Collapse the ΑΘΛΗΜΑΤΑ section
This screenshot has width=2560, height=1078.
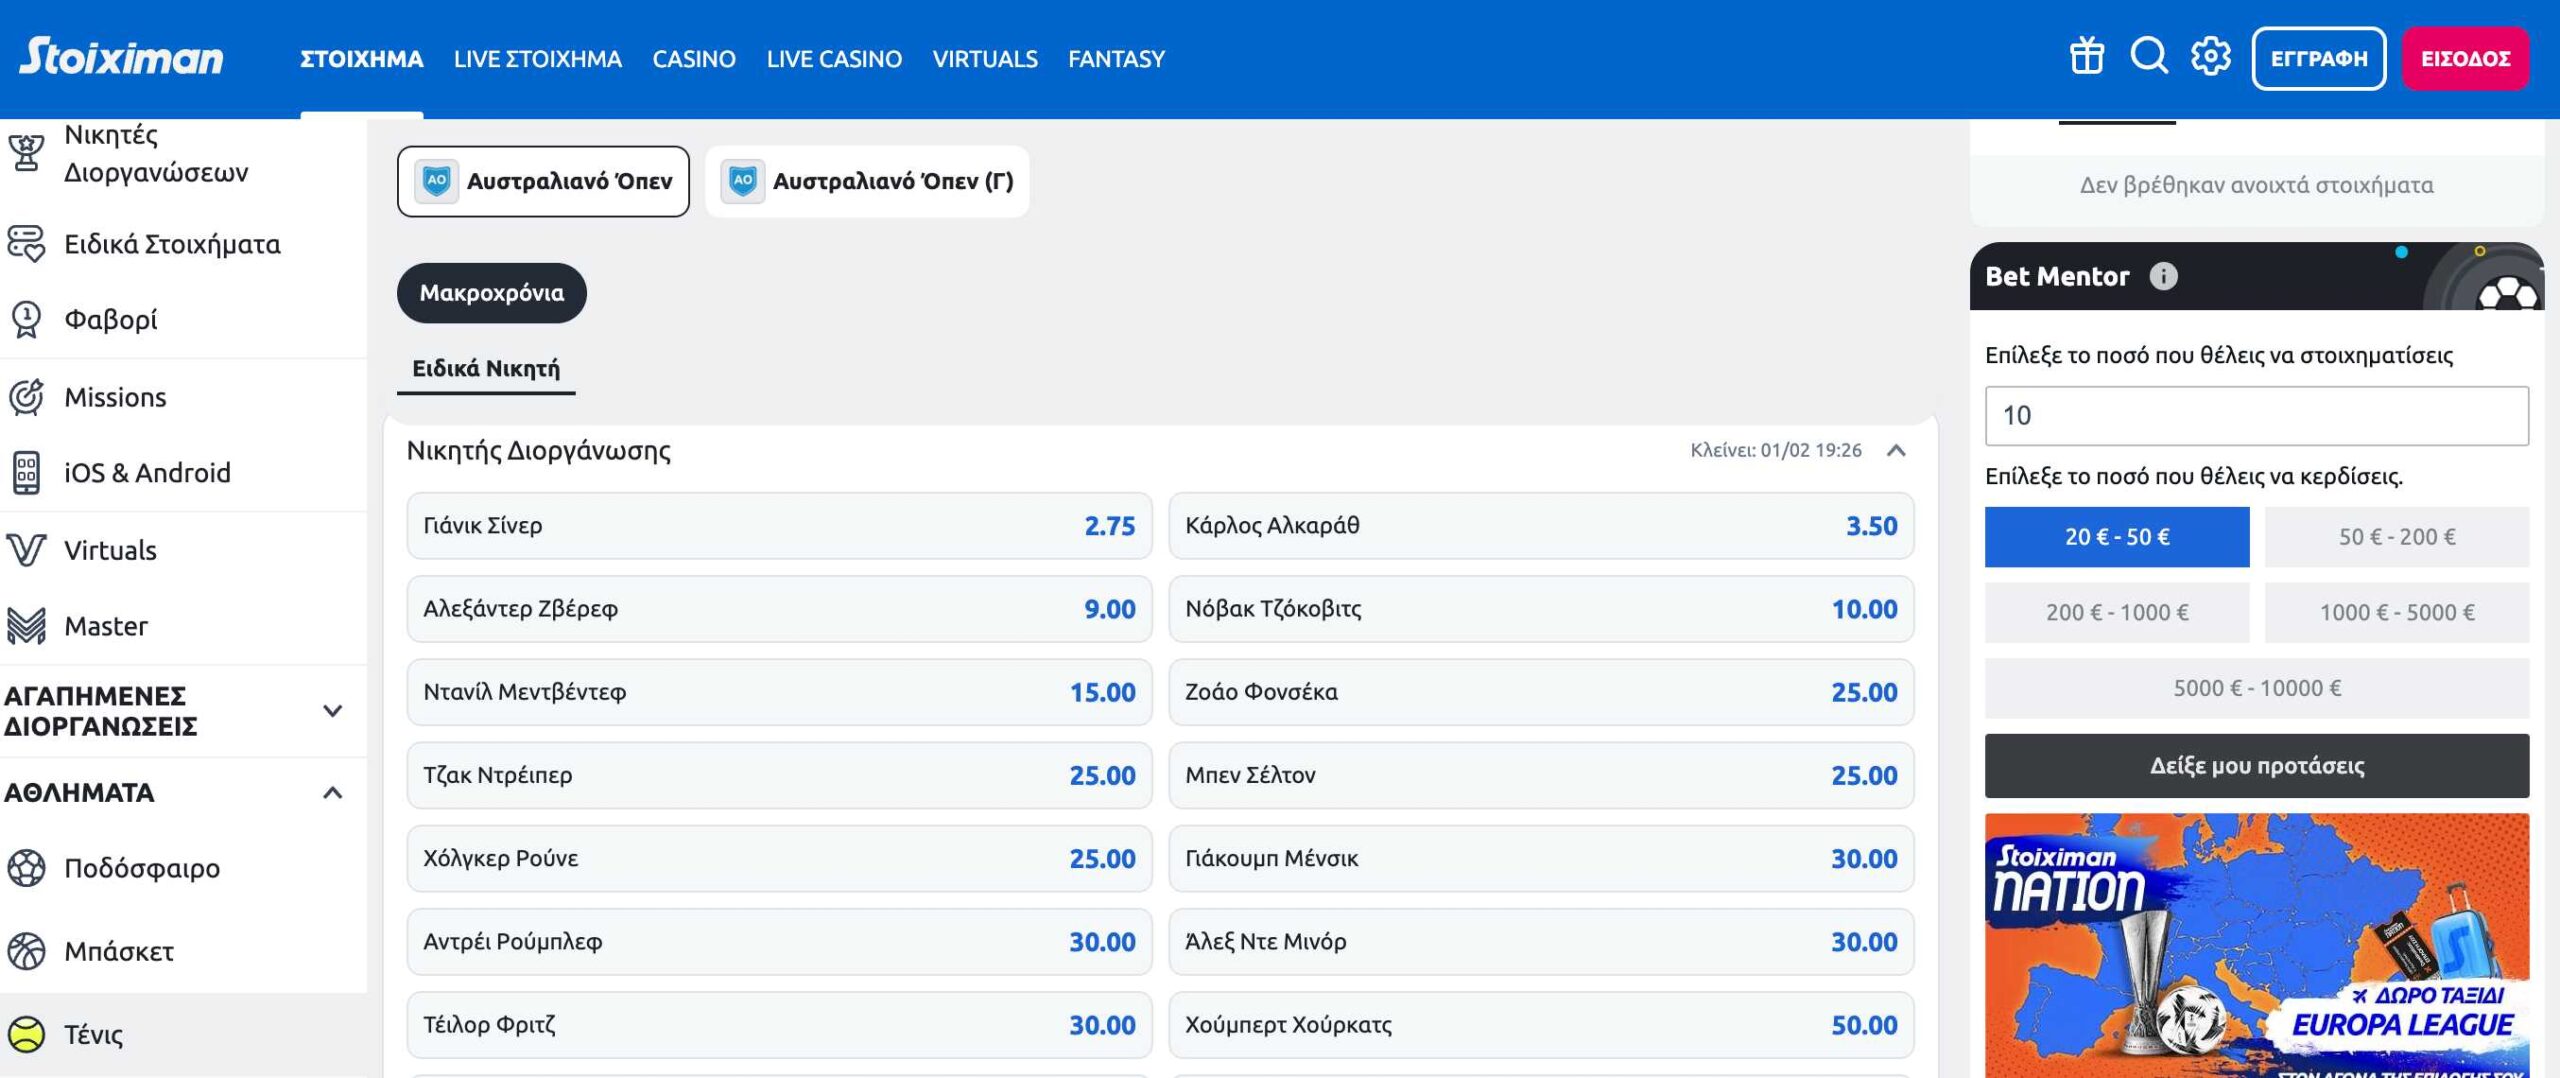333,793
